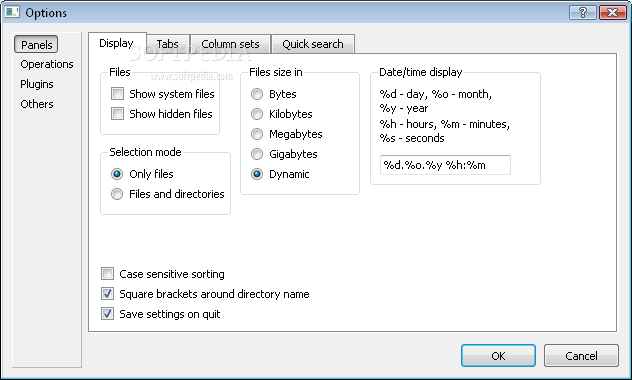Open the Others category
The width and height of the screenshot is (632, 380).
(x=37, y=104)
